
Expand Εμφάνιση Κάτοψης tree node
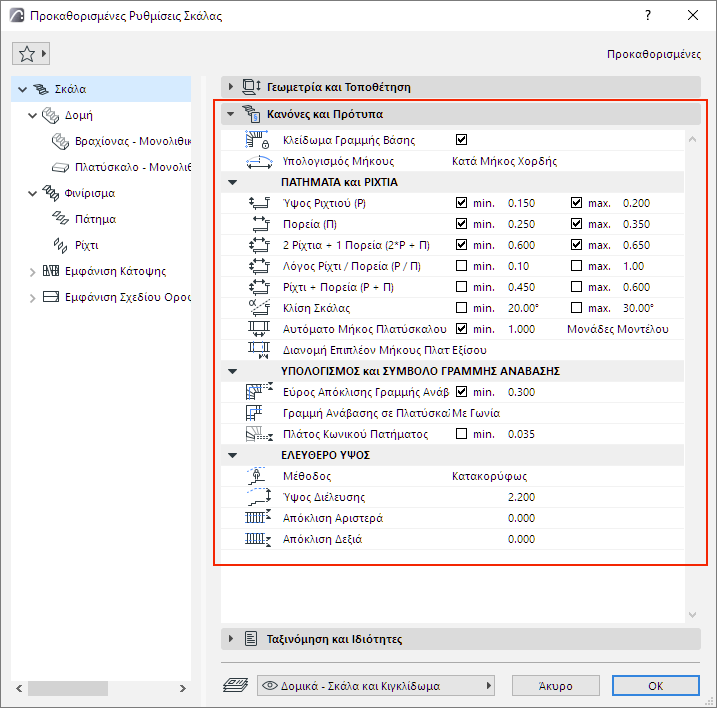[x=32, y=272]
